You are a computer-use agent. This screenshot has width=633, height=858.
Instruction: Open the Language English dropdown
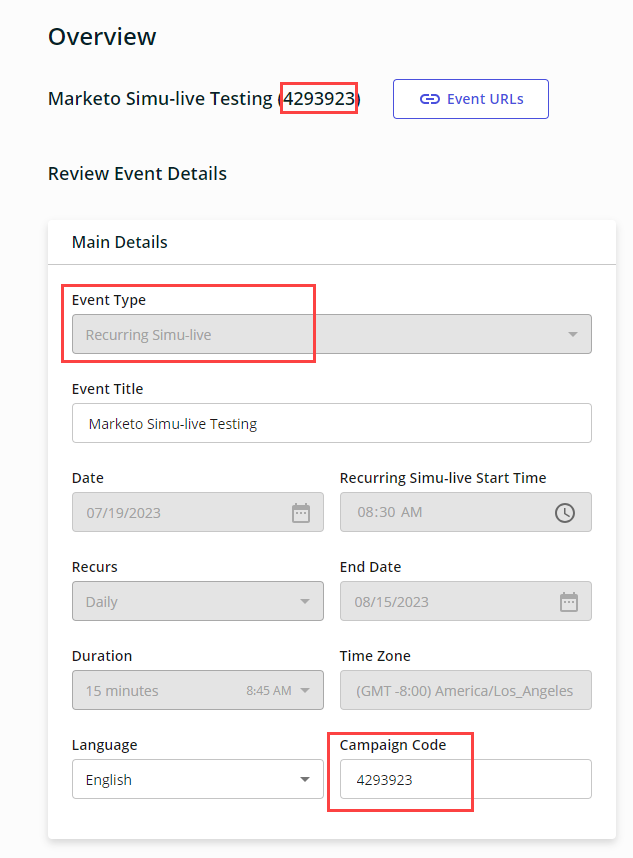(x=198, y=779)
